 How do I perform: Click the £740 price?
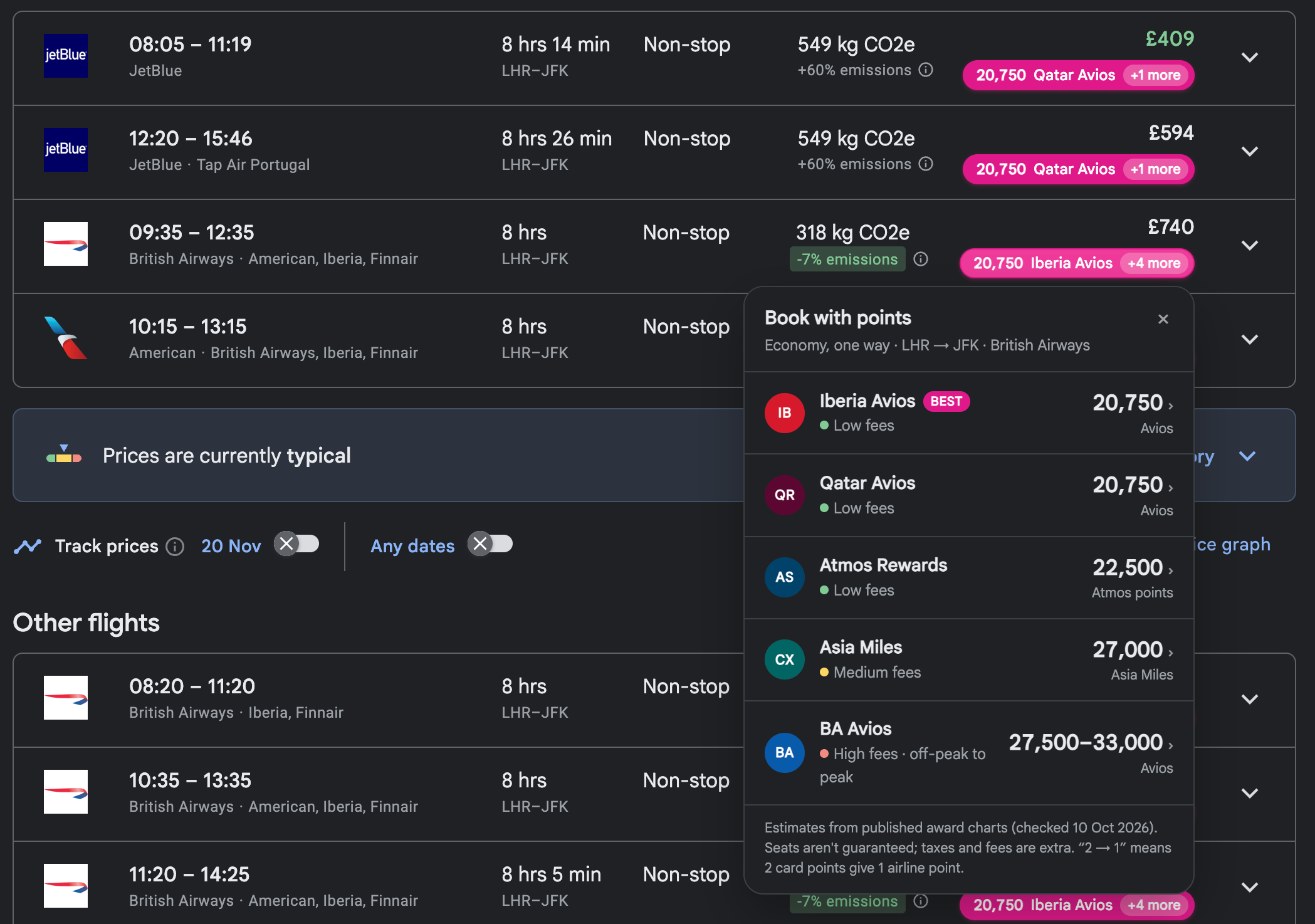1170,227
